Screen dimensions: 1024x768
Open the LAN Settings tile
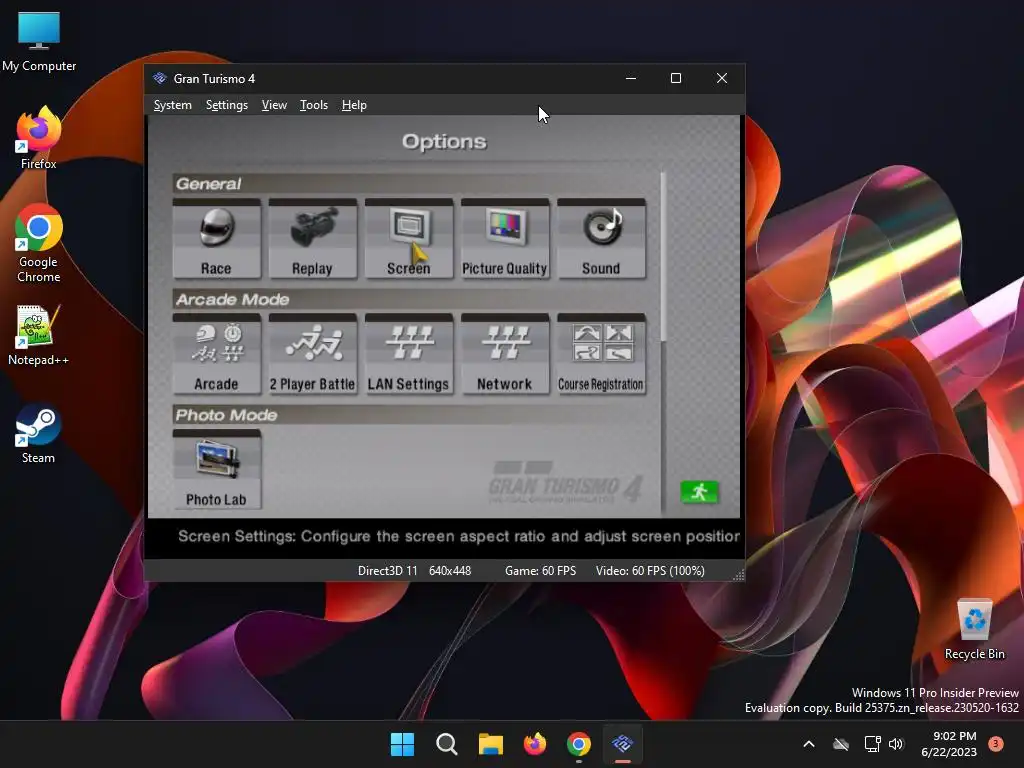pos(409,355)
